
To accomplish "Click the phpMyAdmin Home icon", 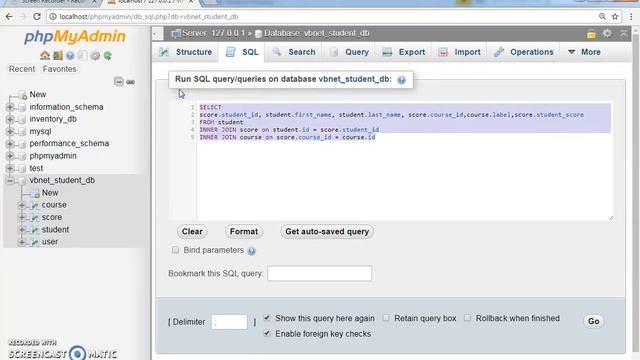I will click(x=45, y=56).
